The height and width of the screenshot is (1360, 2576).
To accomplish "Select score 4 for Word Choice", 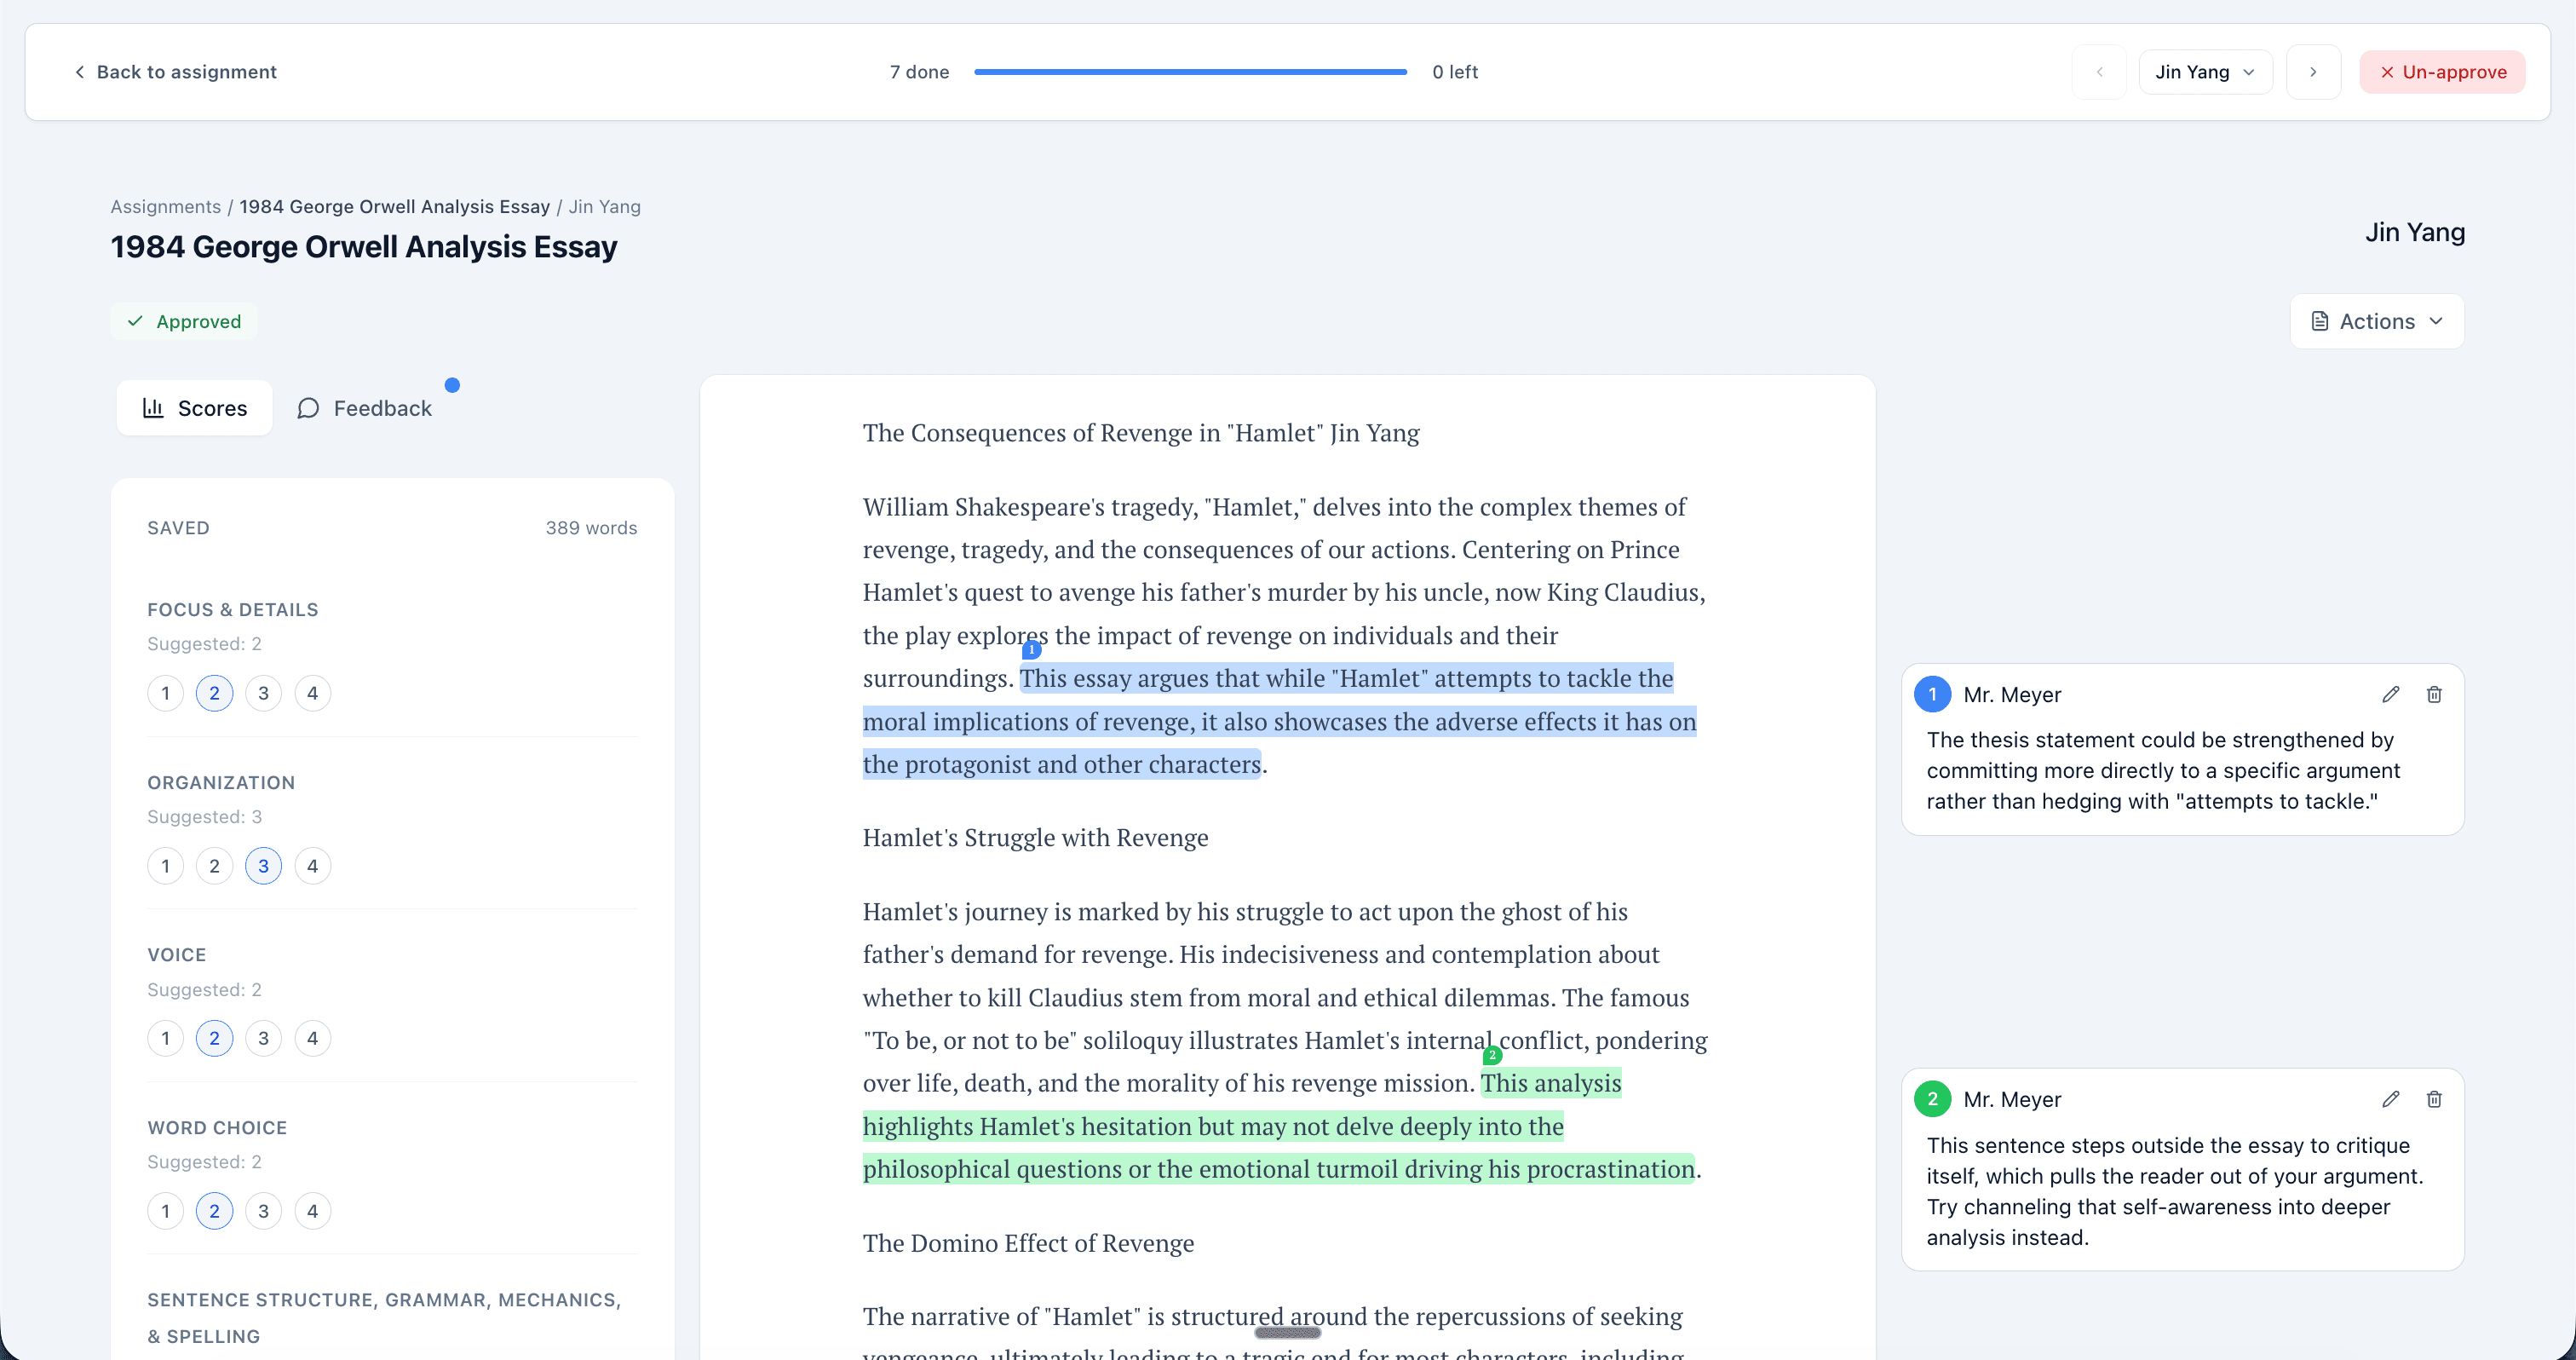I will coord(312,1210).
